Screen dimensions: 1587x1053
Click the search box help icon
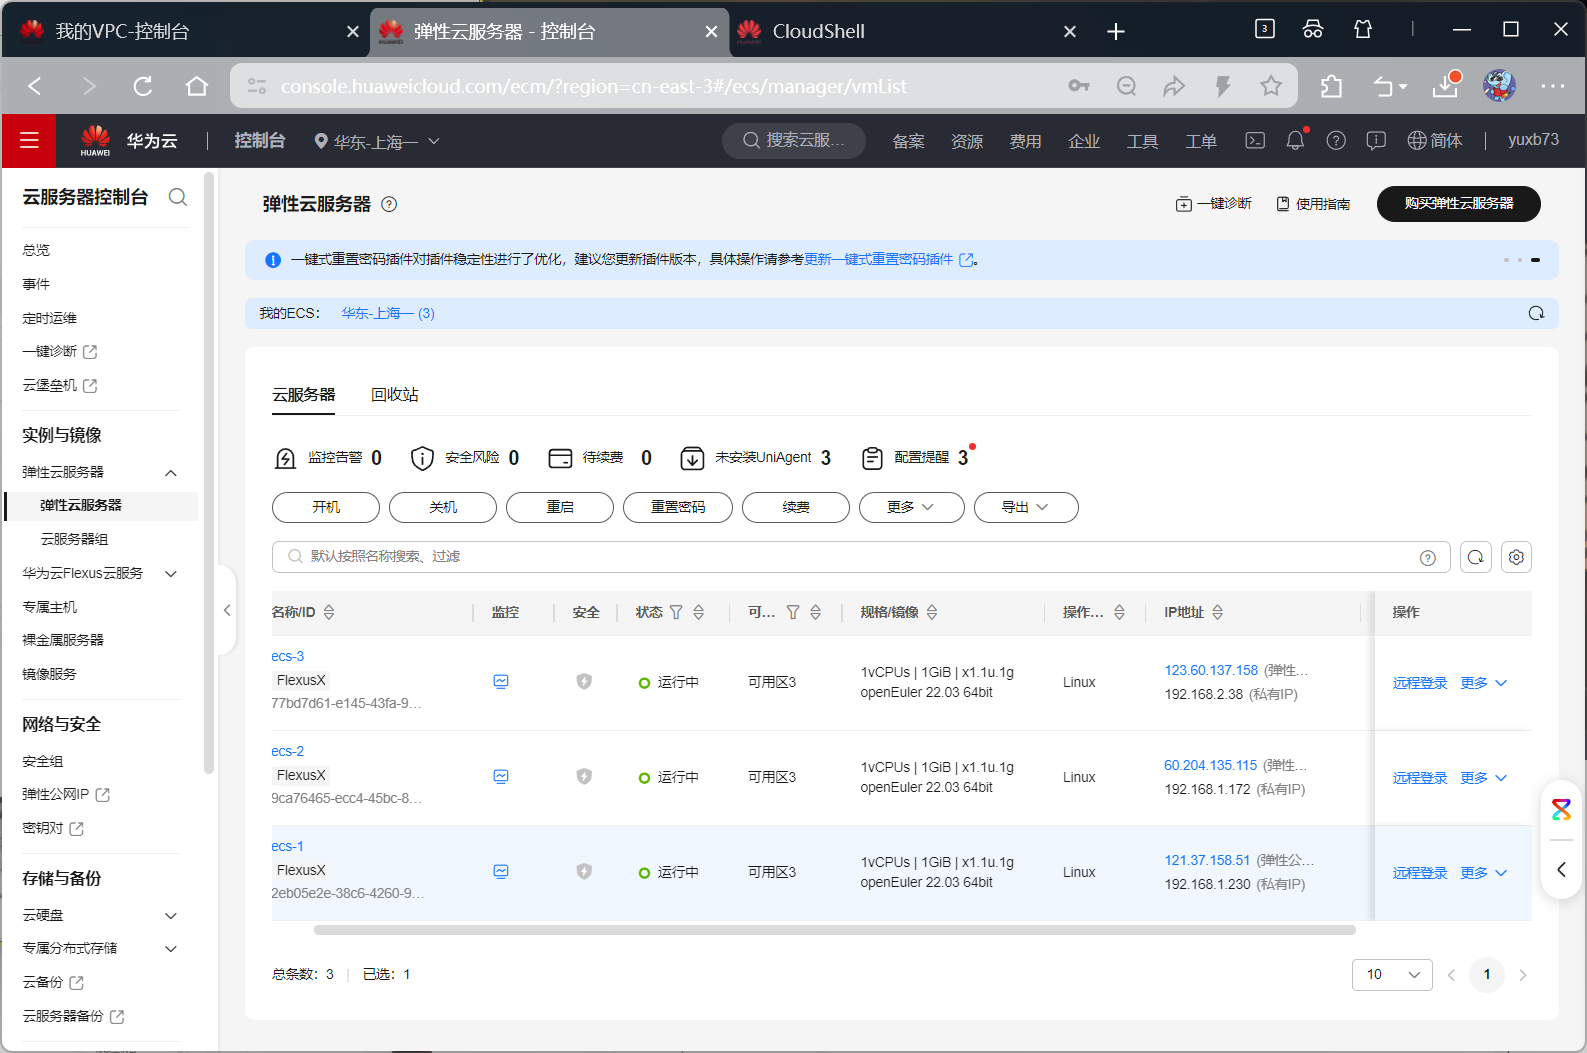[x=1428, y=558]
